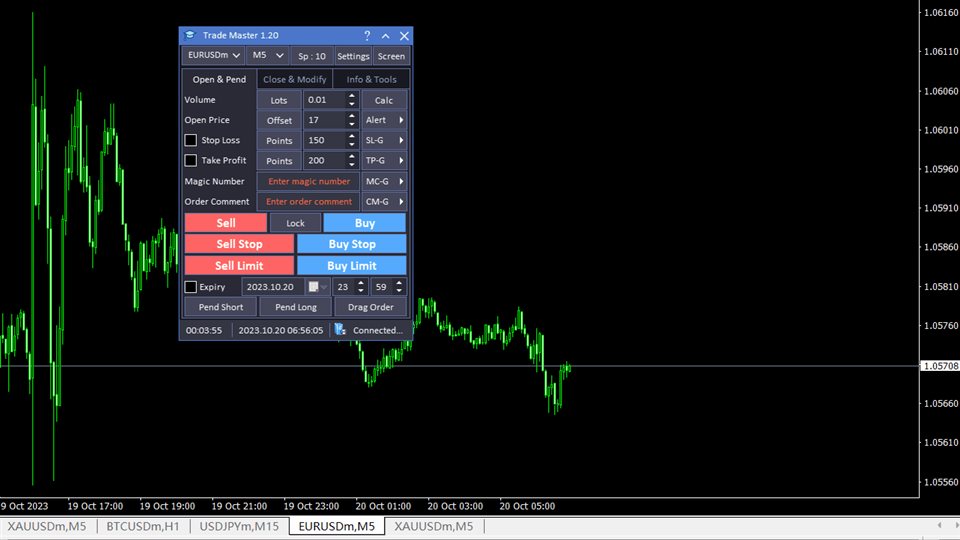960x540 pixels.
Task: Click the Pend Short button
Action: coord(220,307)
